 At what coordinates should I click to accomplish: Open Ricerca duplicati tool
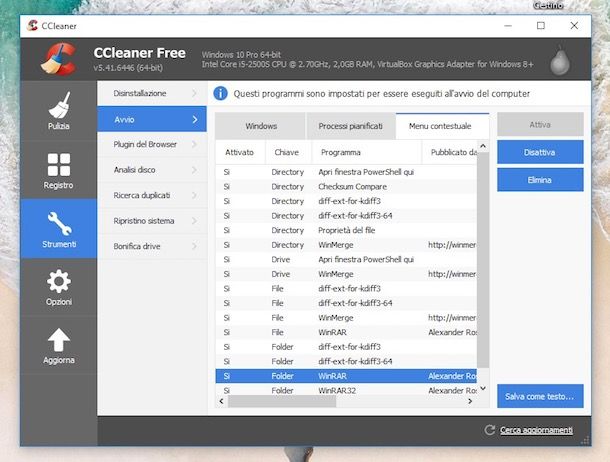click(152, 195)
